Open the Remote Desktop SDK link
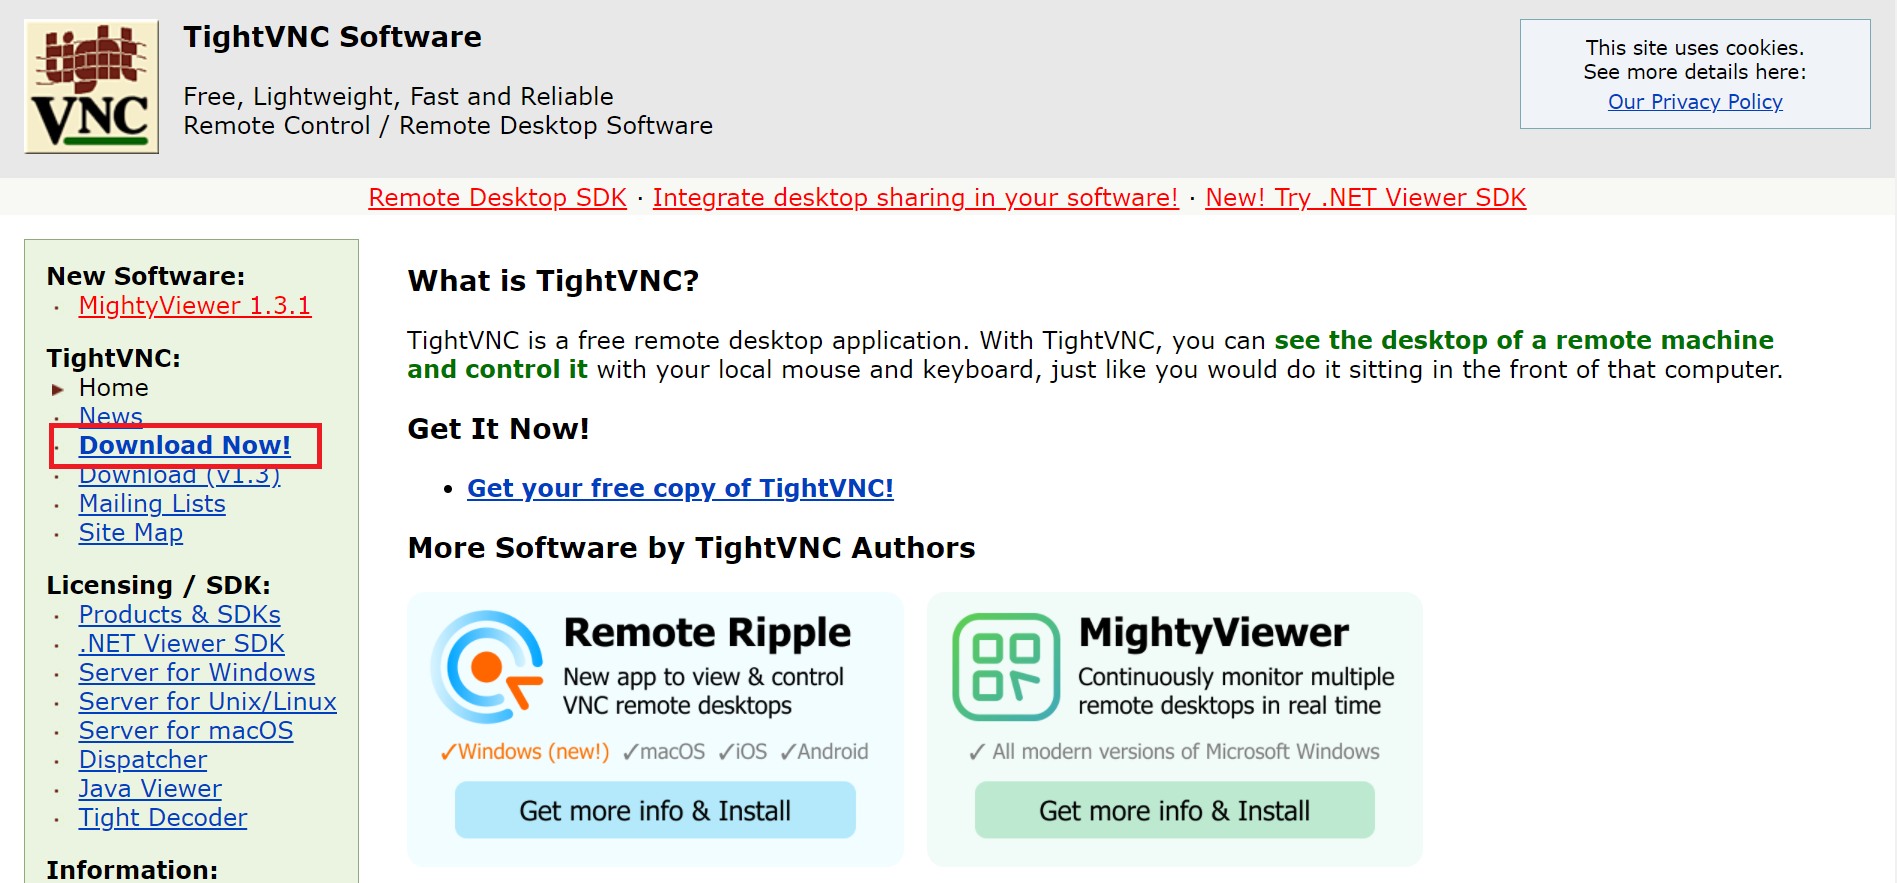The height and width of the screenshot is (883, 1897). tap(497, 198)
